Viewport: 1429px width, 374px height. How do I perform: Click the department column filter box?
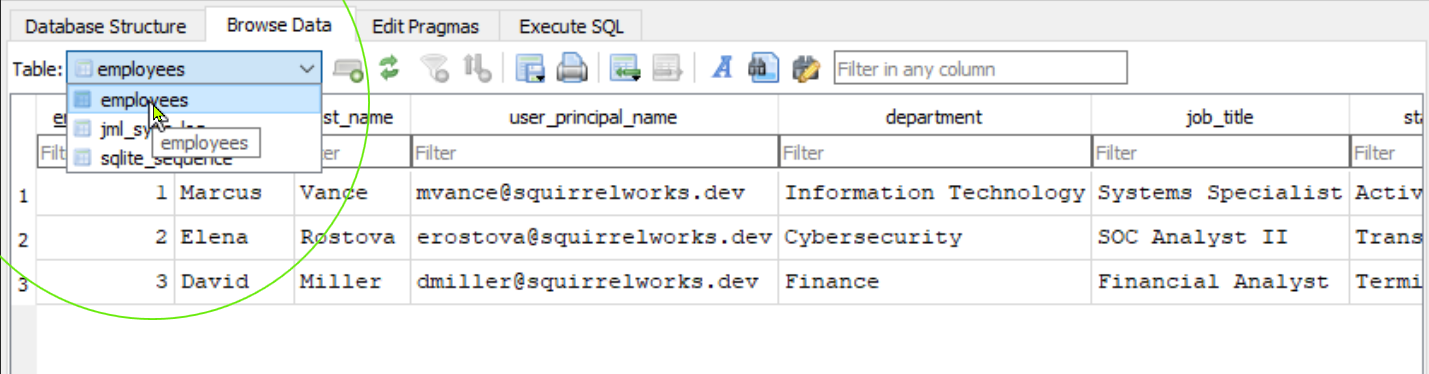(934, 154)
